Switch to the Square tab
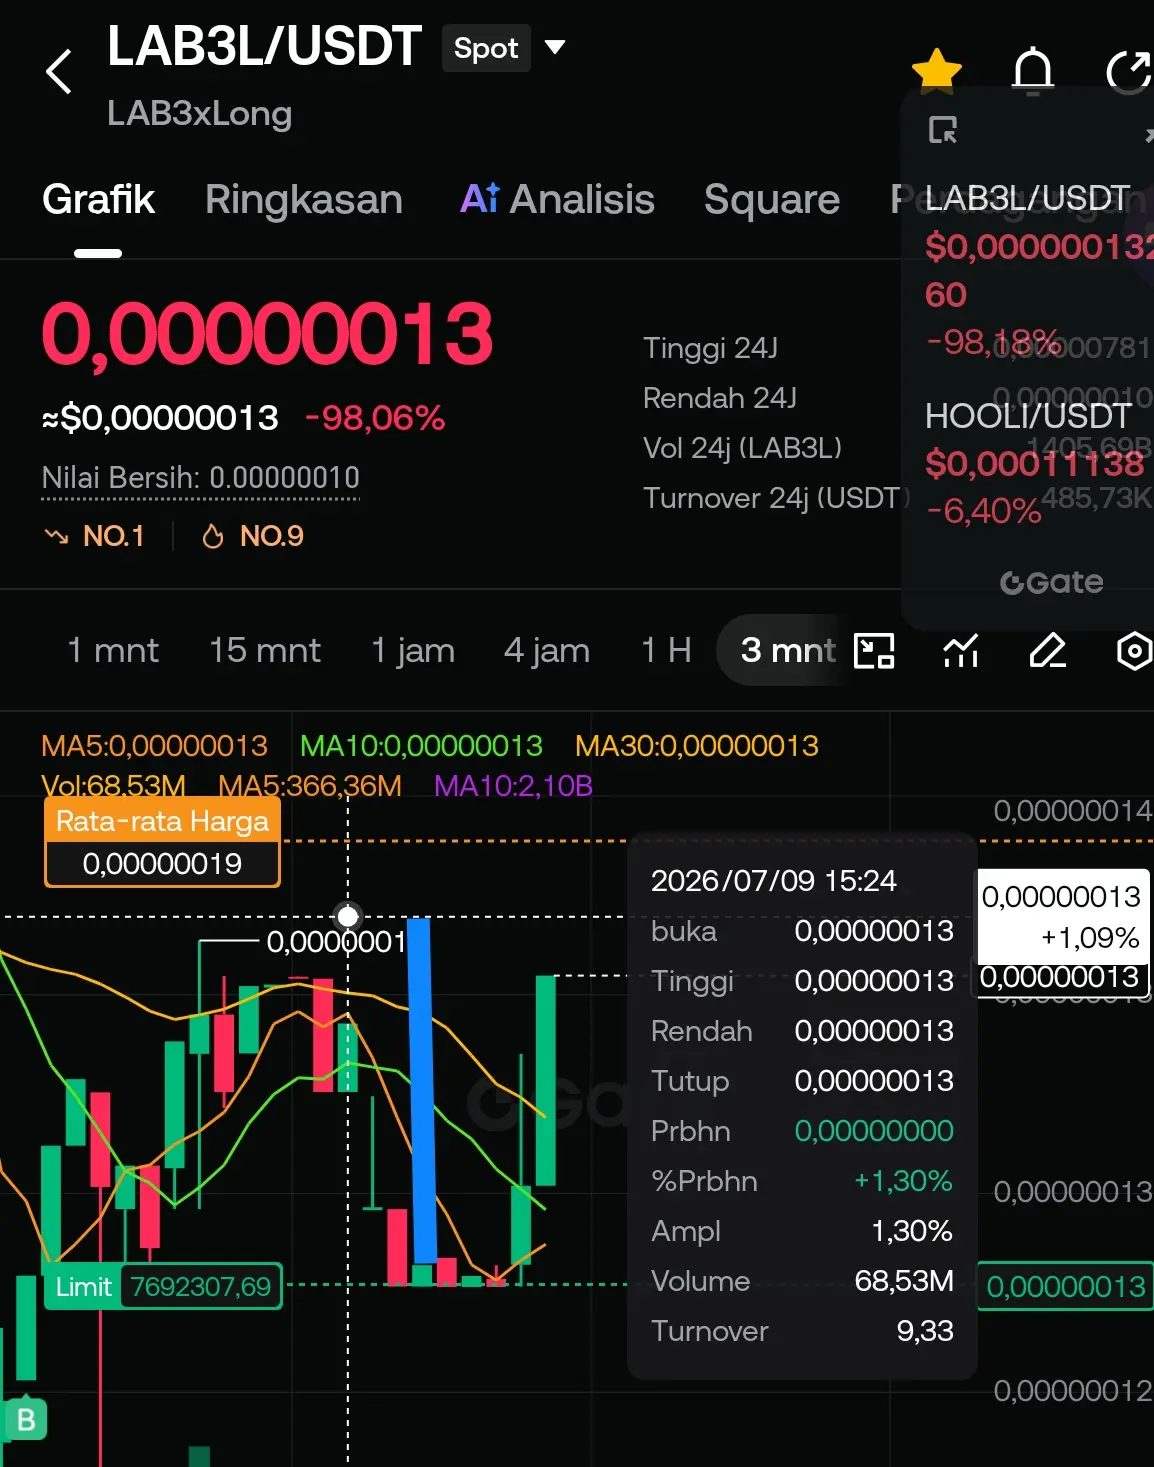This screenshot has width=1154, height=1467. [x=772, y=200]
